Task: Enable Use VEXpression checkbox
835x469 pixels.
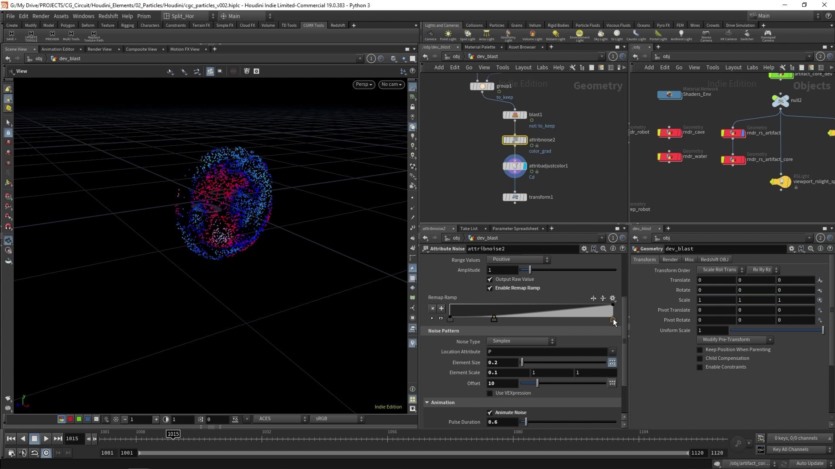Action: [490, 393]
